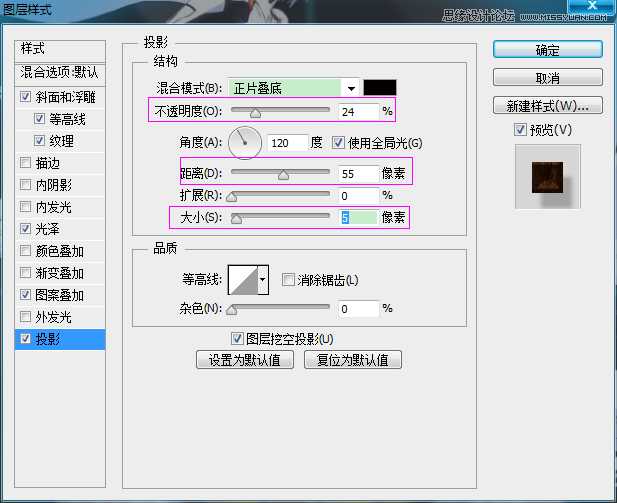Enable the 渐变叠加 style checkbox
The height and width of the screenshot is (503, 617).
pyautogui.click(x=25, y=273)
